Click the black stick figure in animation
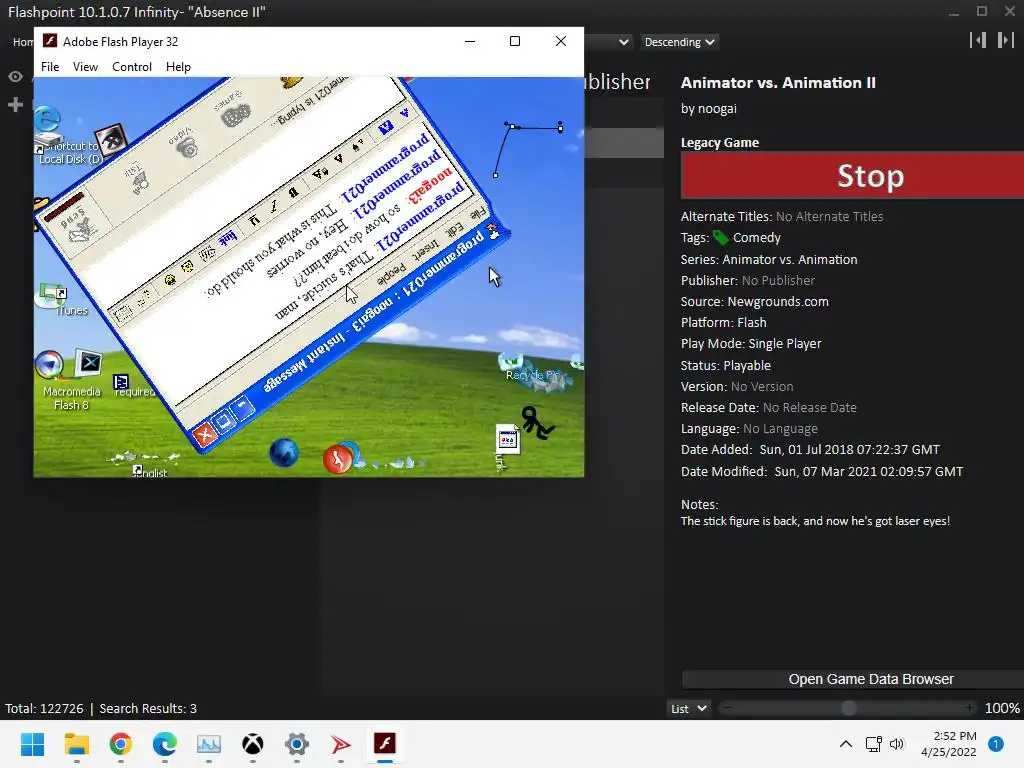Screen dimensions: 1024x768 [537, 423]
